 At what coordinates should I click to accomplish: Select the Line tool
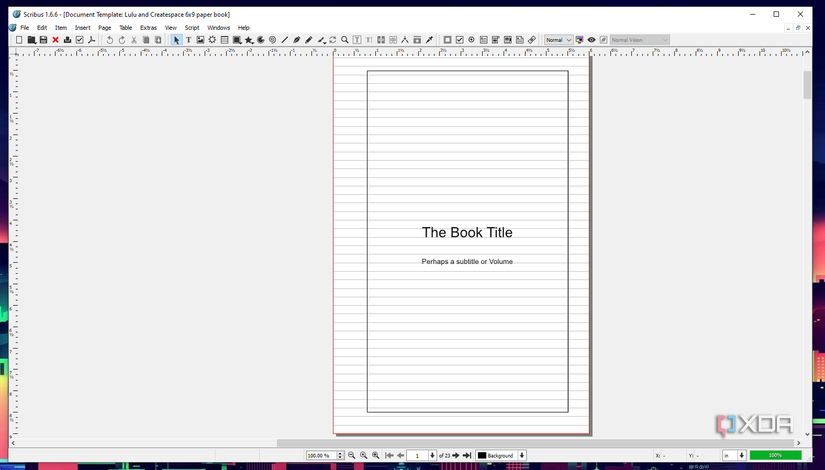coord(285,40)
